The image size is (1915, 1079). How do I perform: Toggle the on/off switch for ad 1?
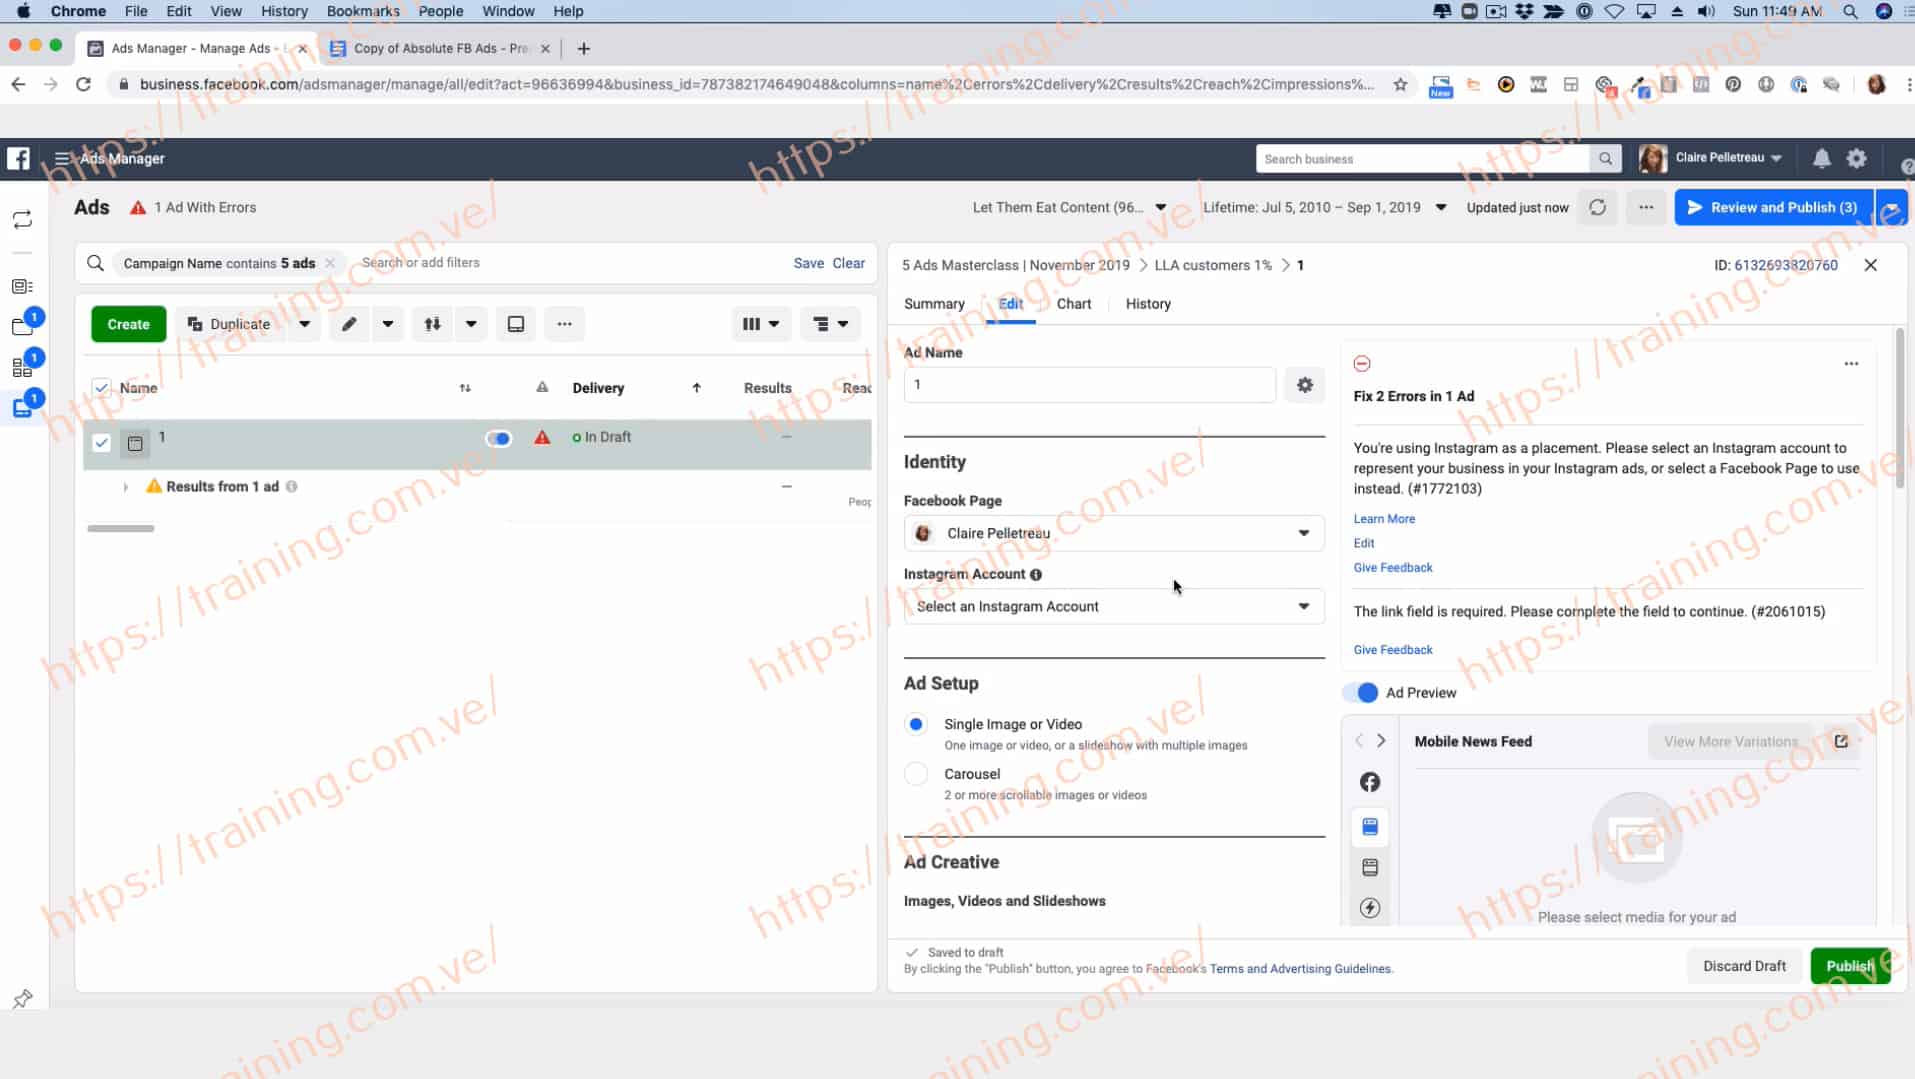coord(498,438)
